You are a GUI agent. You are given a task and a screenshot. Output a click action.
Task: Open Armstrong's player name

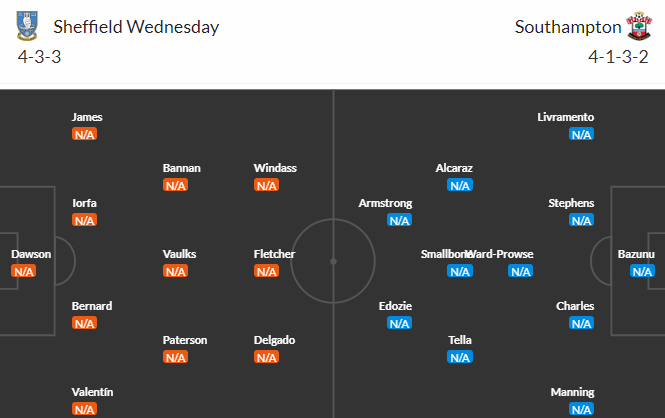pos(385,203)
